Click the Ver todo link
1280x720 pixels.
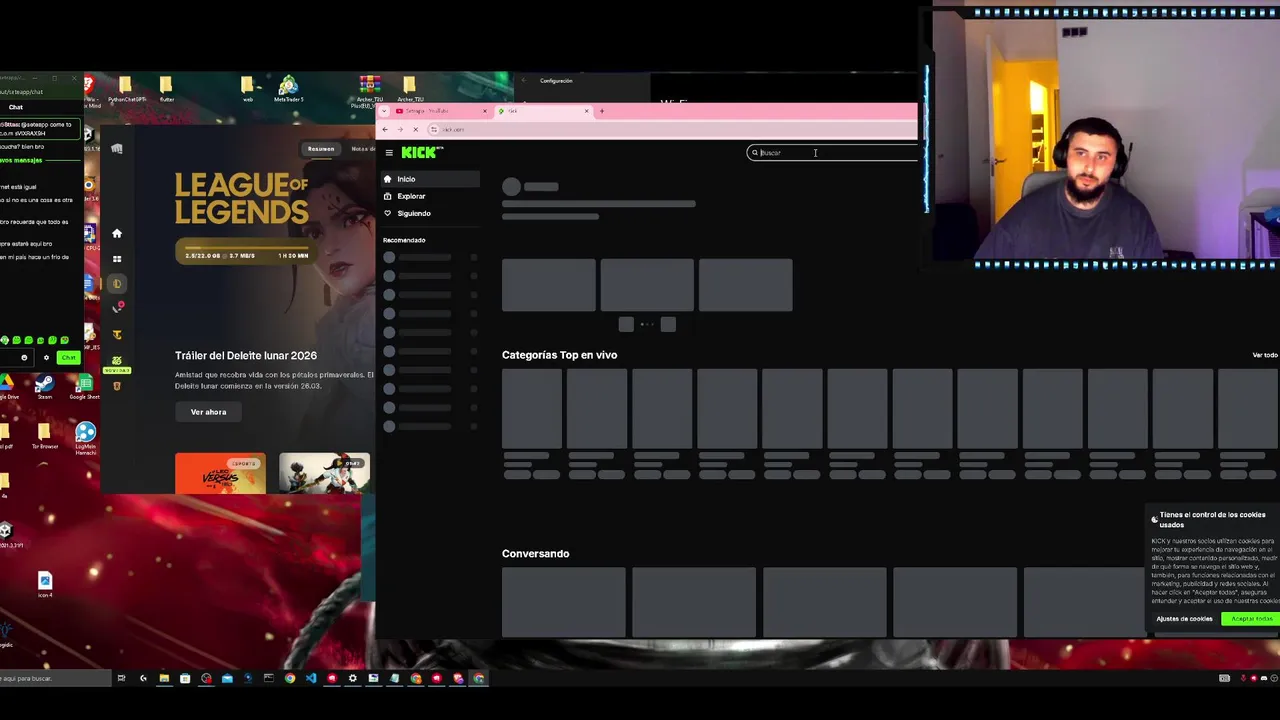(1265, 355)
